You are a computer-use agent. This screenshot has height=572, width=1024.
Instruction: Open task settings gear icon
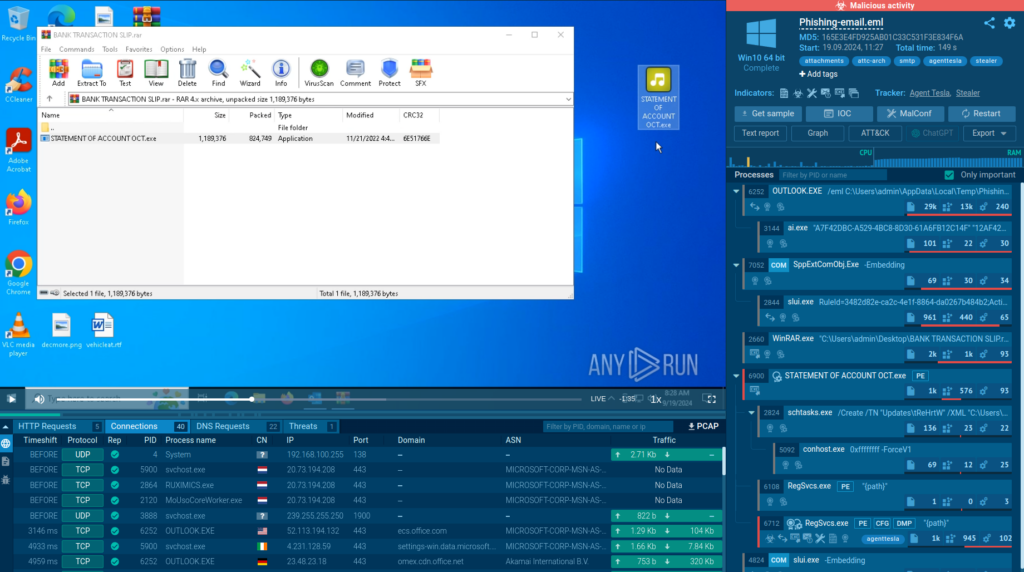[1009, 23]
